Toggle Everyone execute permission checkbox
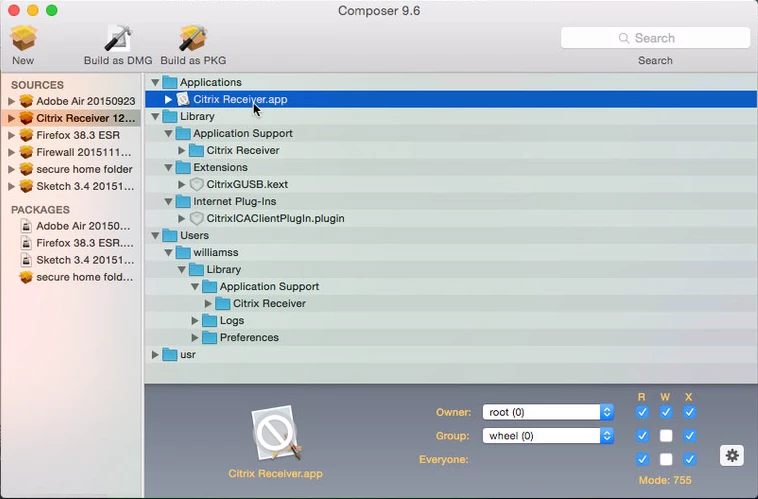This screenshot has height=499, width=758. point(689,459)
